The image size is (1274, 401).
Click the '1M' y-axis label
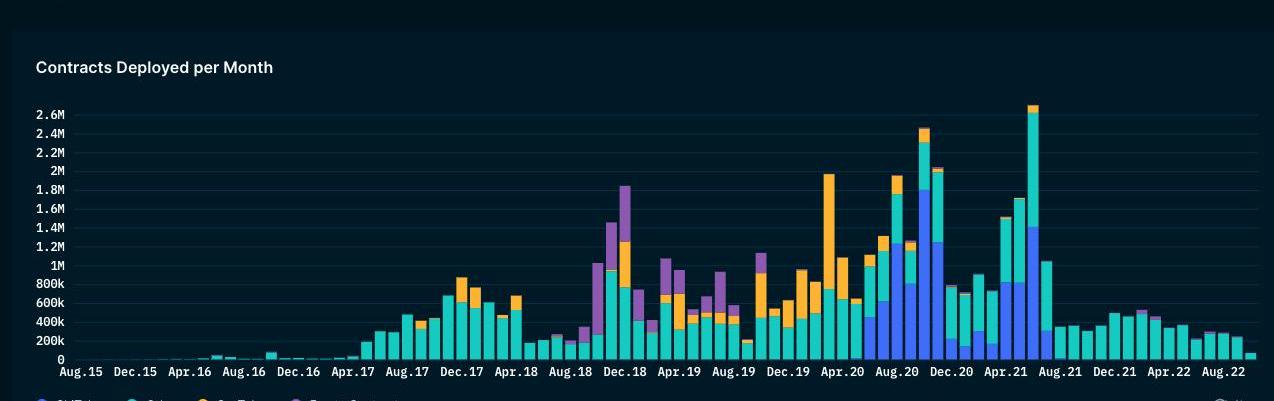point(57,266)
